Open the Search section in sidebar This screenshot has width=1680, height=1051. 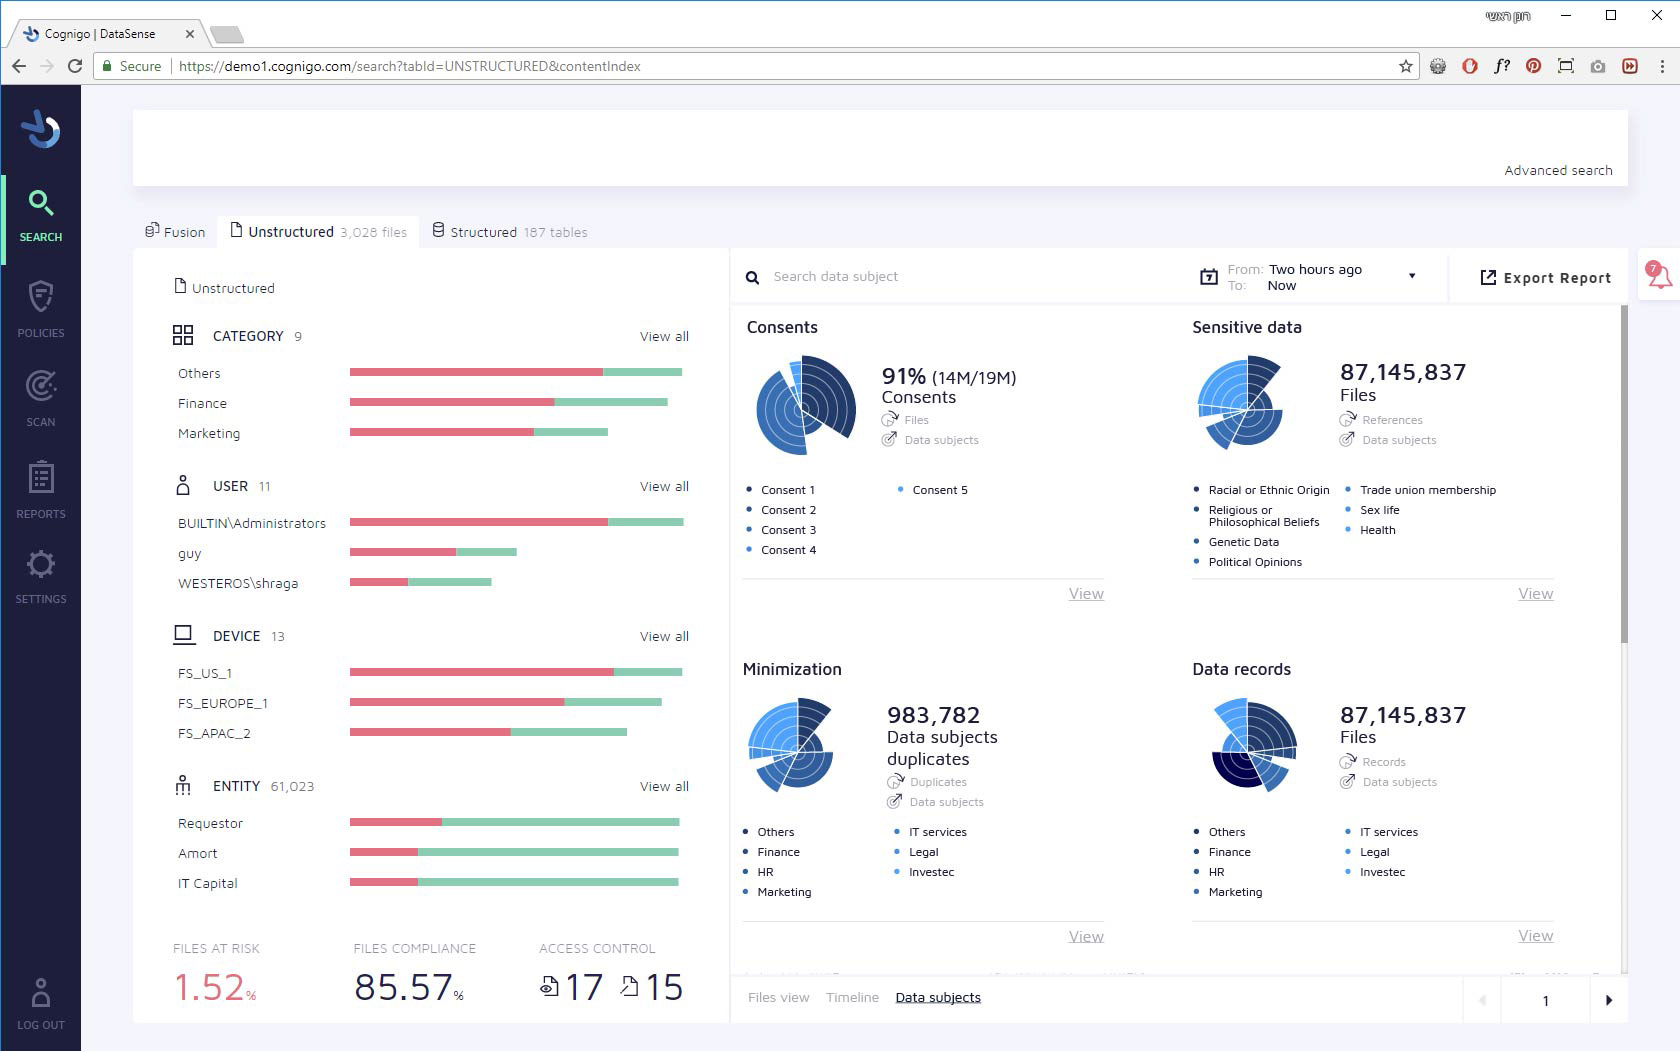point(41,216)
